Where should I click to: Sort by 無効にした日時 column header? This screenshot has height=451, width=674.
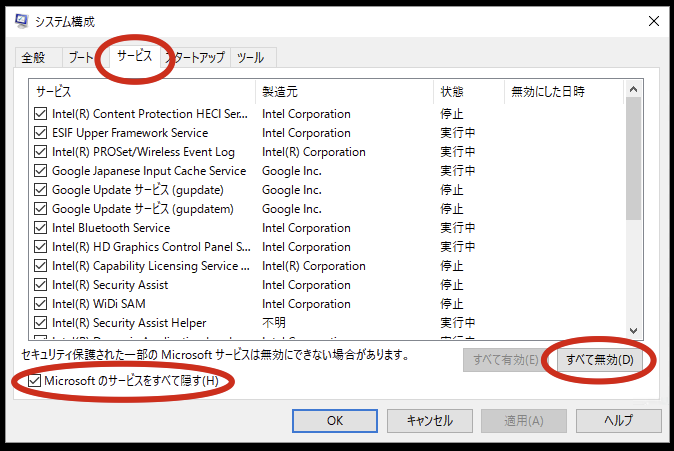click(x=564, y=92)
